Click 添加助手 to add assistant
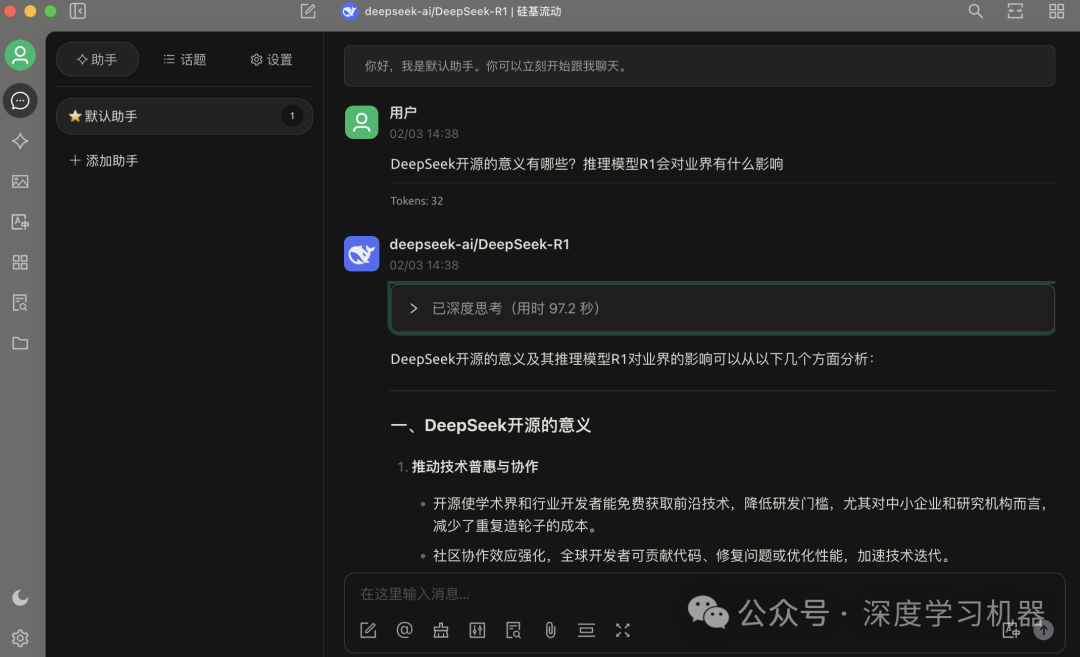 click(104, 160)
